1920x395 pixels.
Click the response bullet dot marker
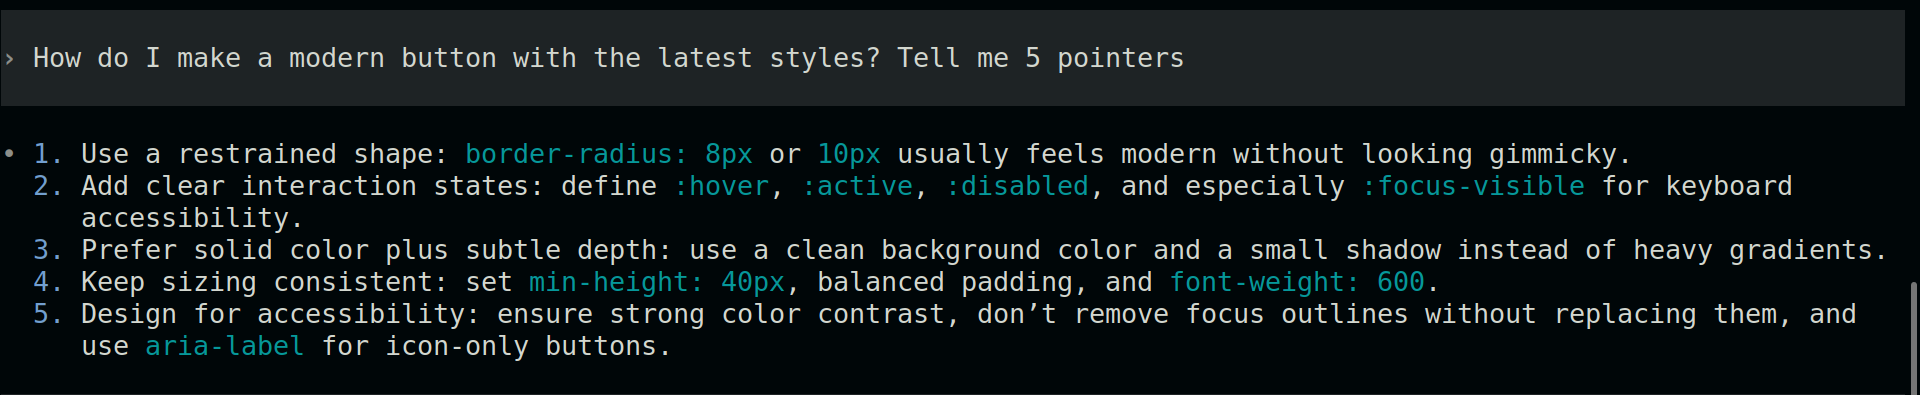point(9,154)
